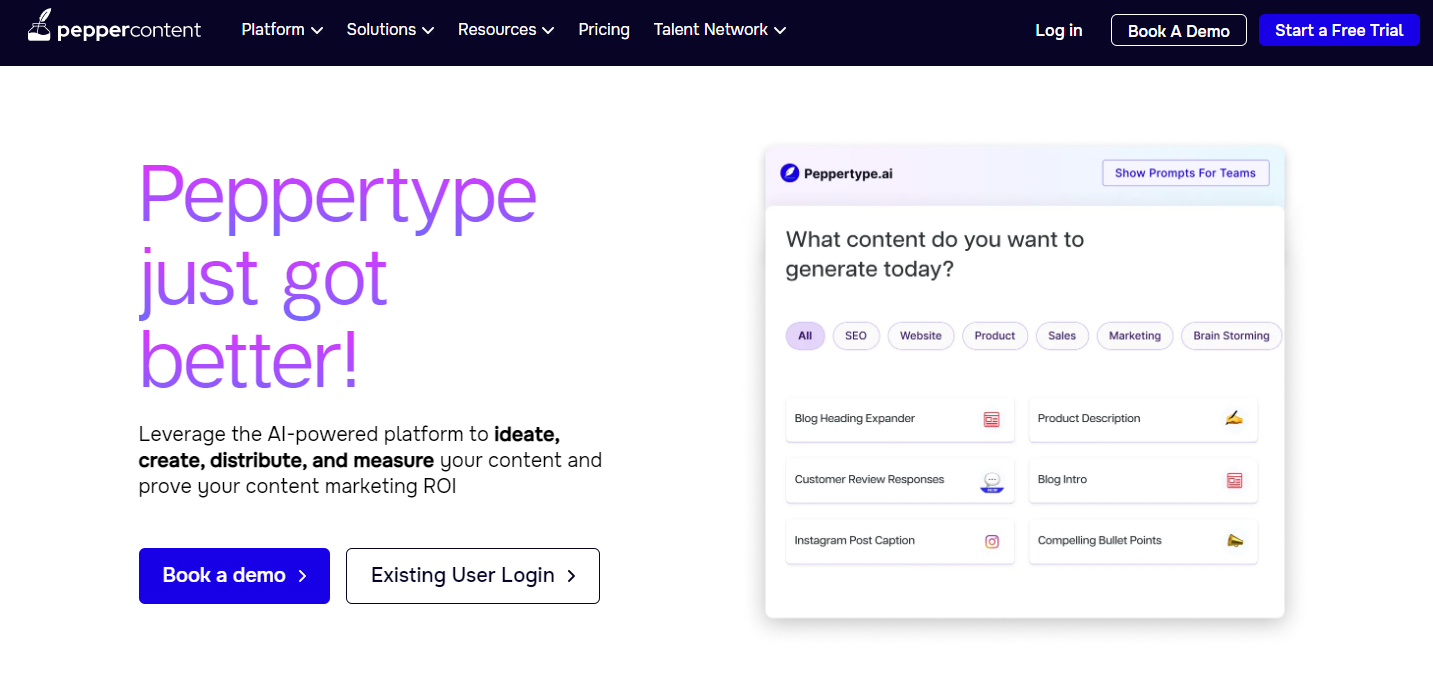Select the Brain Storming category filter
Viewport: 1433px width, 695px height.
pyautogui.click(x=1231, y=336)
